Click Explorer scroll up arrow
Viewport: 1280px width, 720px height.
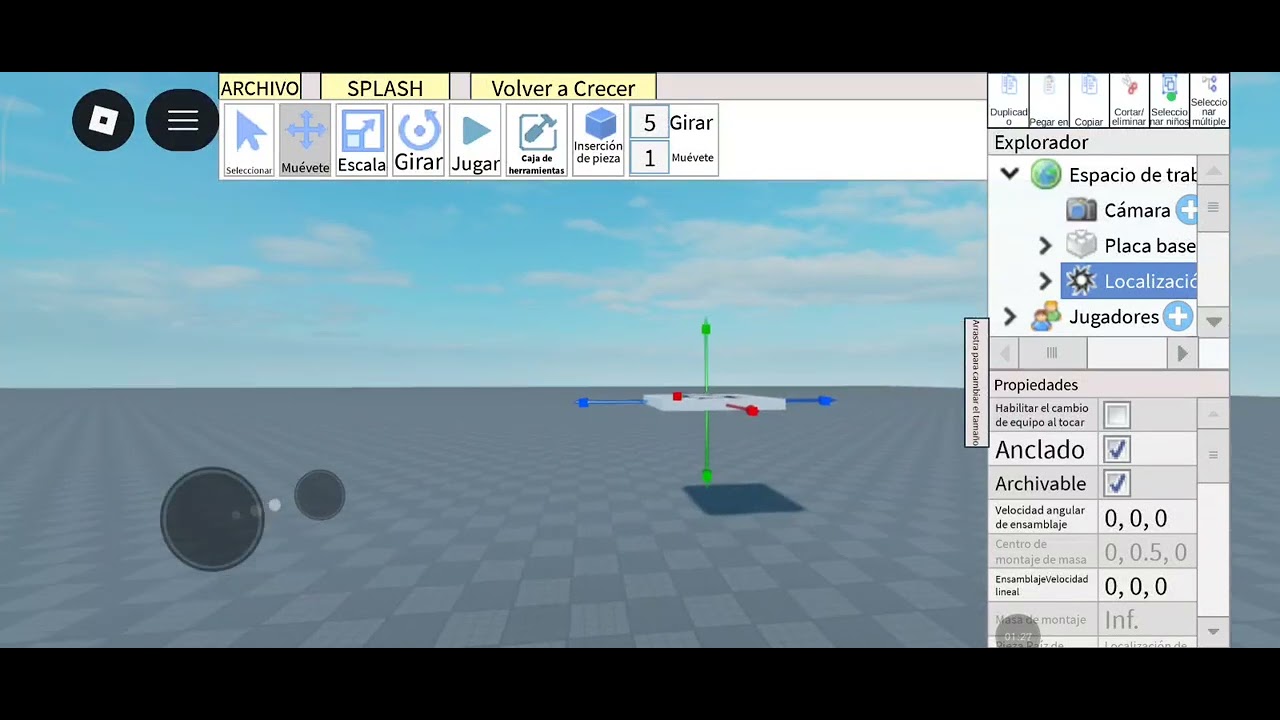(x=1213, y=171)
